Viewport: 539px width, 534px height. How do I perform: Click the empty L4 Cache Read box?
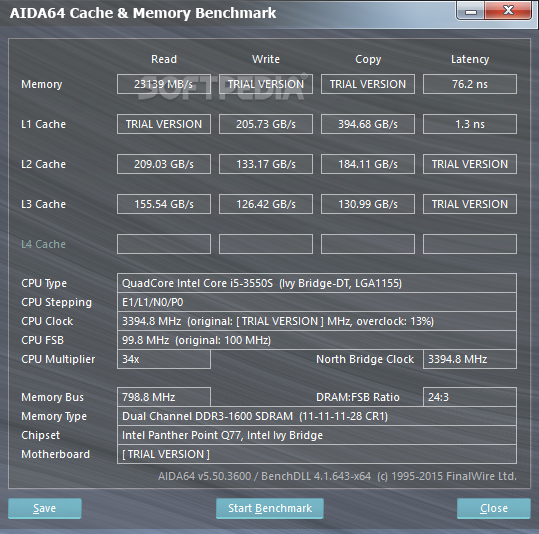[x=164, y=244]
